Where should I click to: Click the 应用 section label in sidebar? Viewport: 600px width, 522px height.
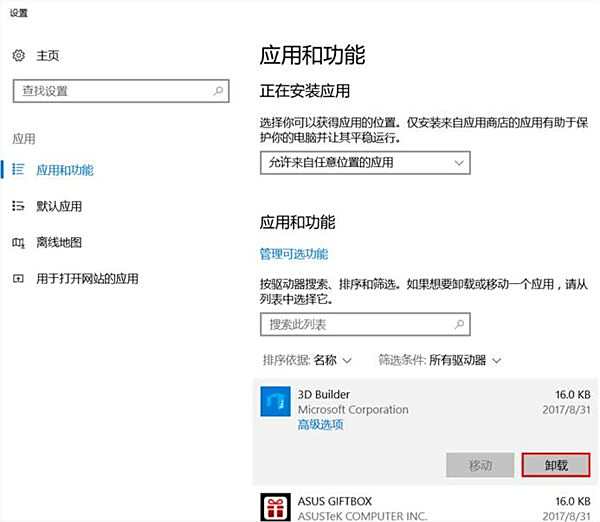(24, 139)
